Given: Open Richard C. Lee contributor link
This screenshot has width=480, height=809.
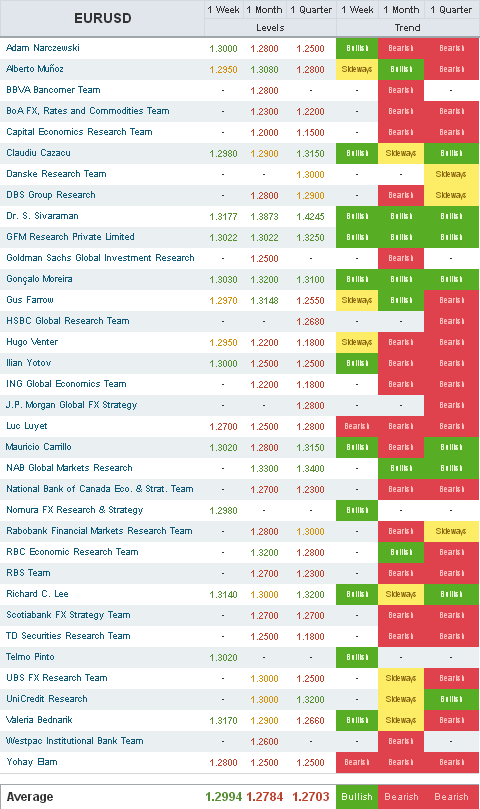Looking at the screenshot, I should (37, 594).
